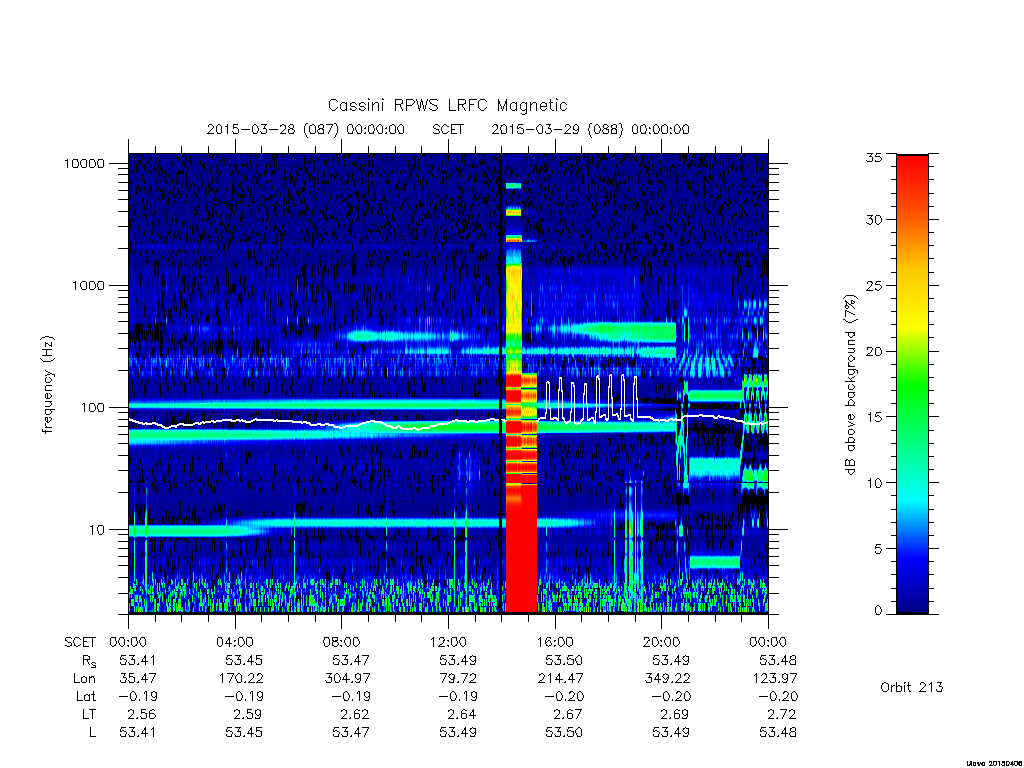Image resolution: width=1024 pixels, height=768 pixels.
Task: Click the rainbow color bar scale
Action: point(912,384)
